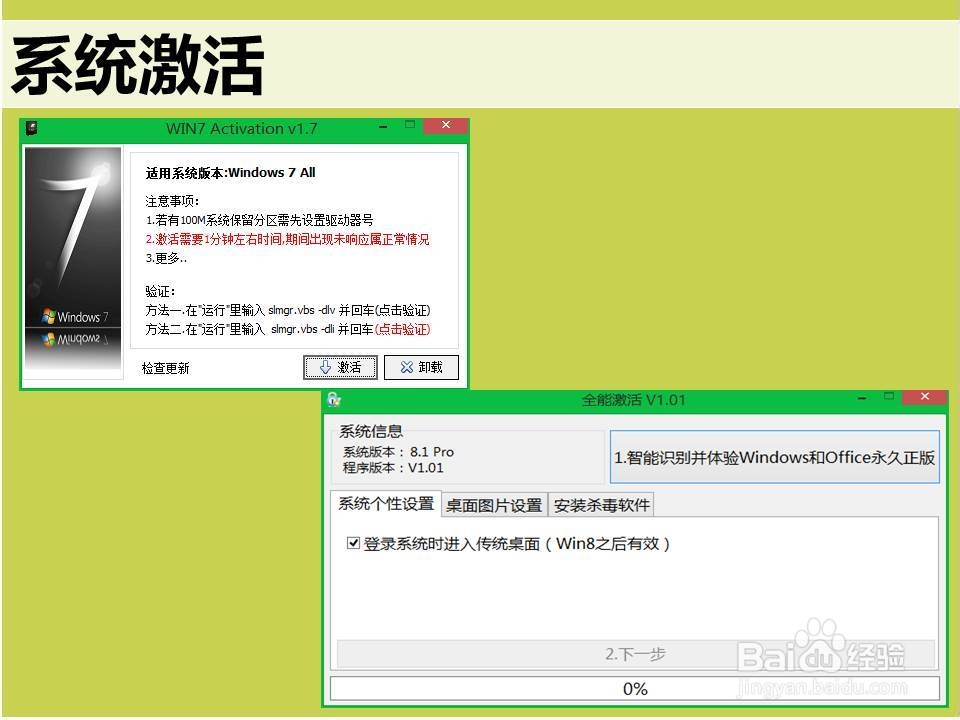Click 系统版本：8.1 Pro text
This screenshot has width=960, height=720.
pos(398,452)
